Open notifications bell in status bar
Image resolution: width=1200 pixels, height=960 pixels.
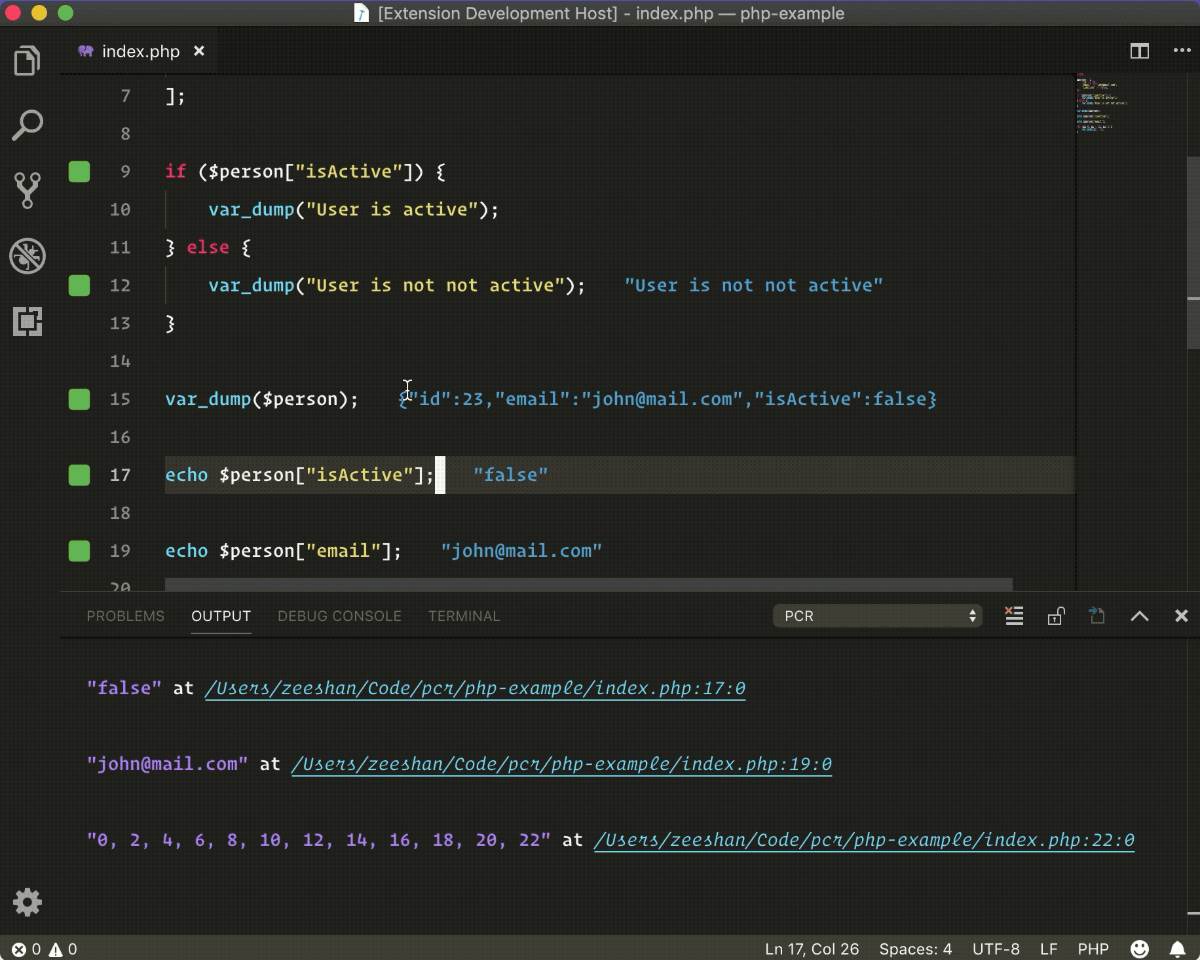pos(1178,949)
